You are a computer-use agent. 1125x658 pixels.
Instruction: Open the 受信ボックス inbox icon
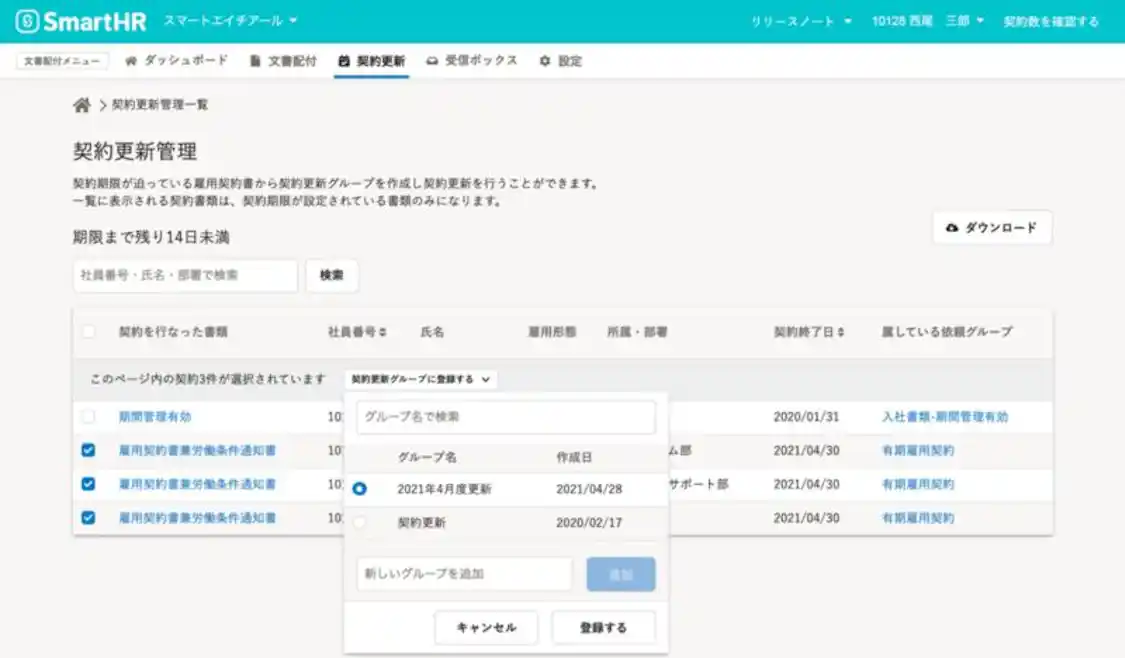(430, 61)
